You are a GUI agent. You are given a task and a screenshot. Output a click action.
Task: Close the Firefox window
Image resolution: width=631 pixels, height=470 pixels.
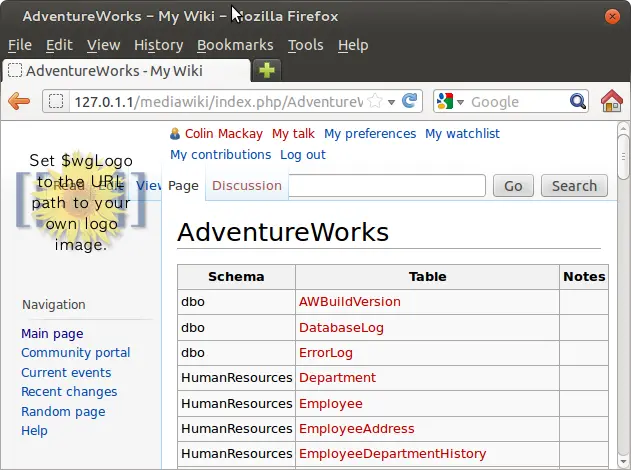click(612, 16)
